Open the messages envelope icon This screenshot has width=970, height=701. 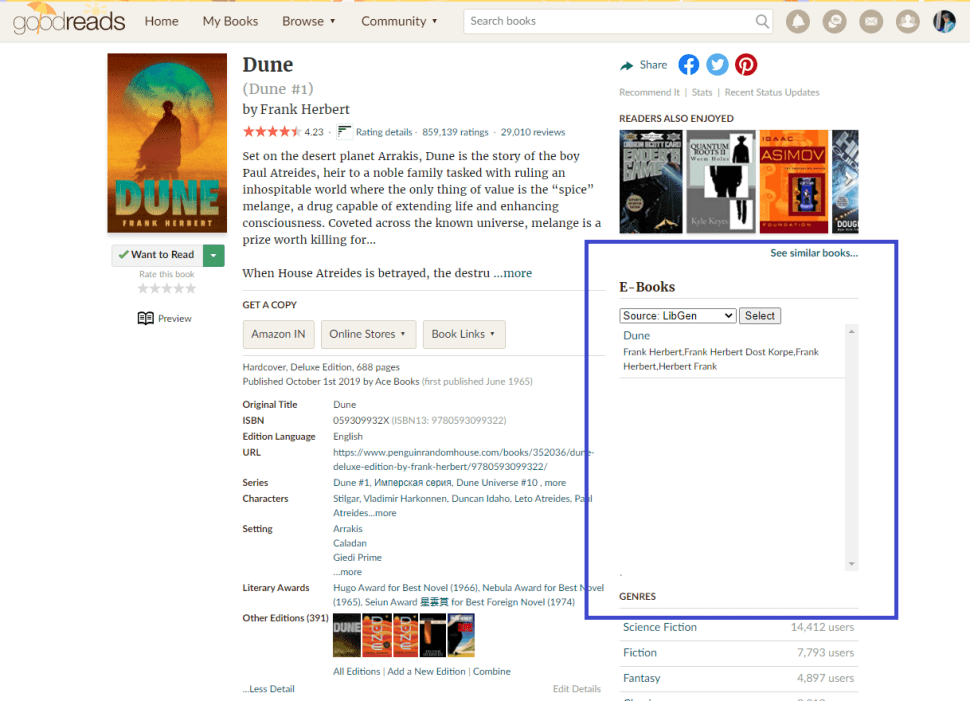[x=871, y=22]
